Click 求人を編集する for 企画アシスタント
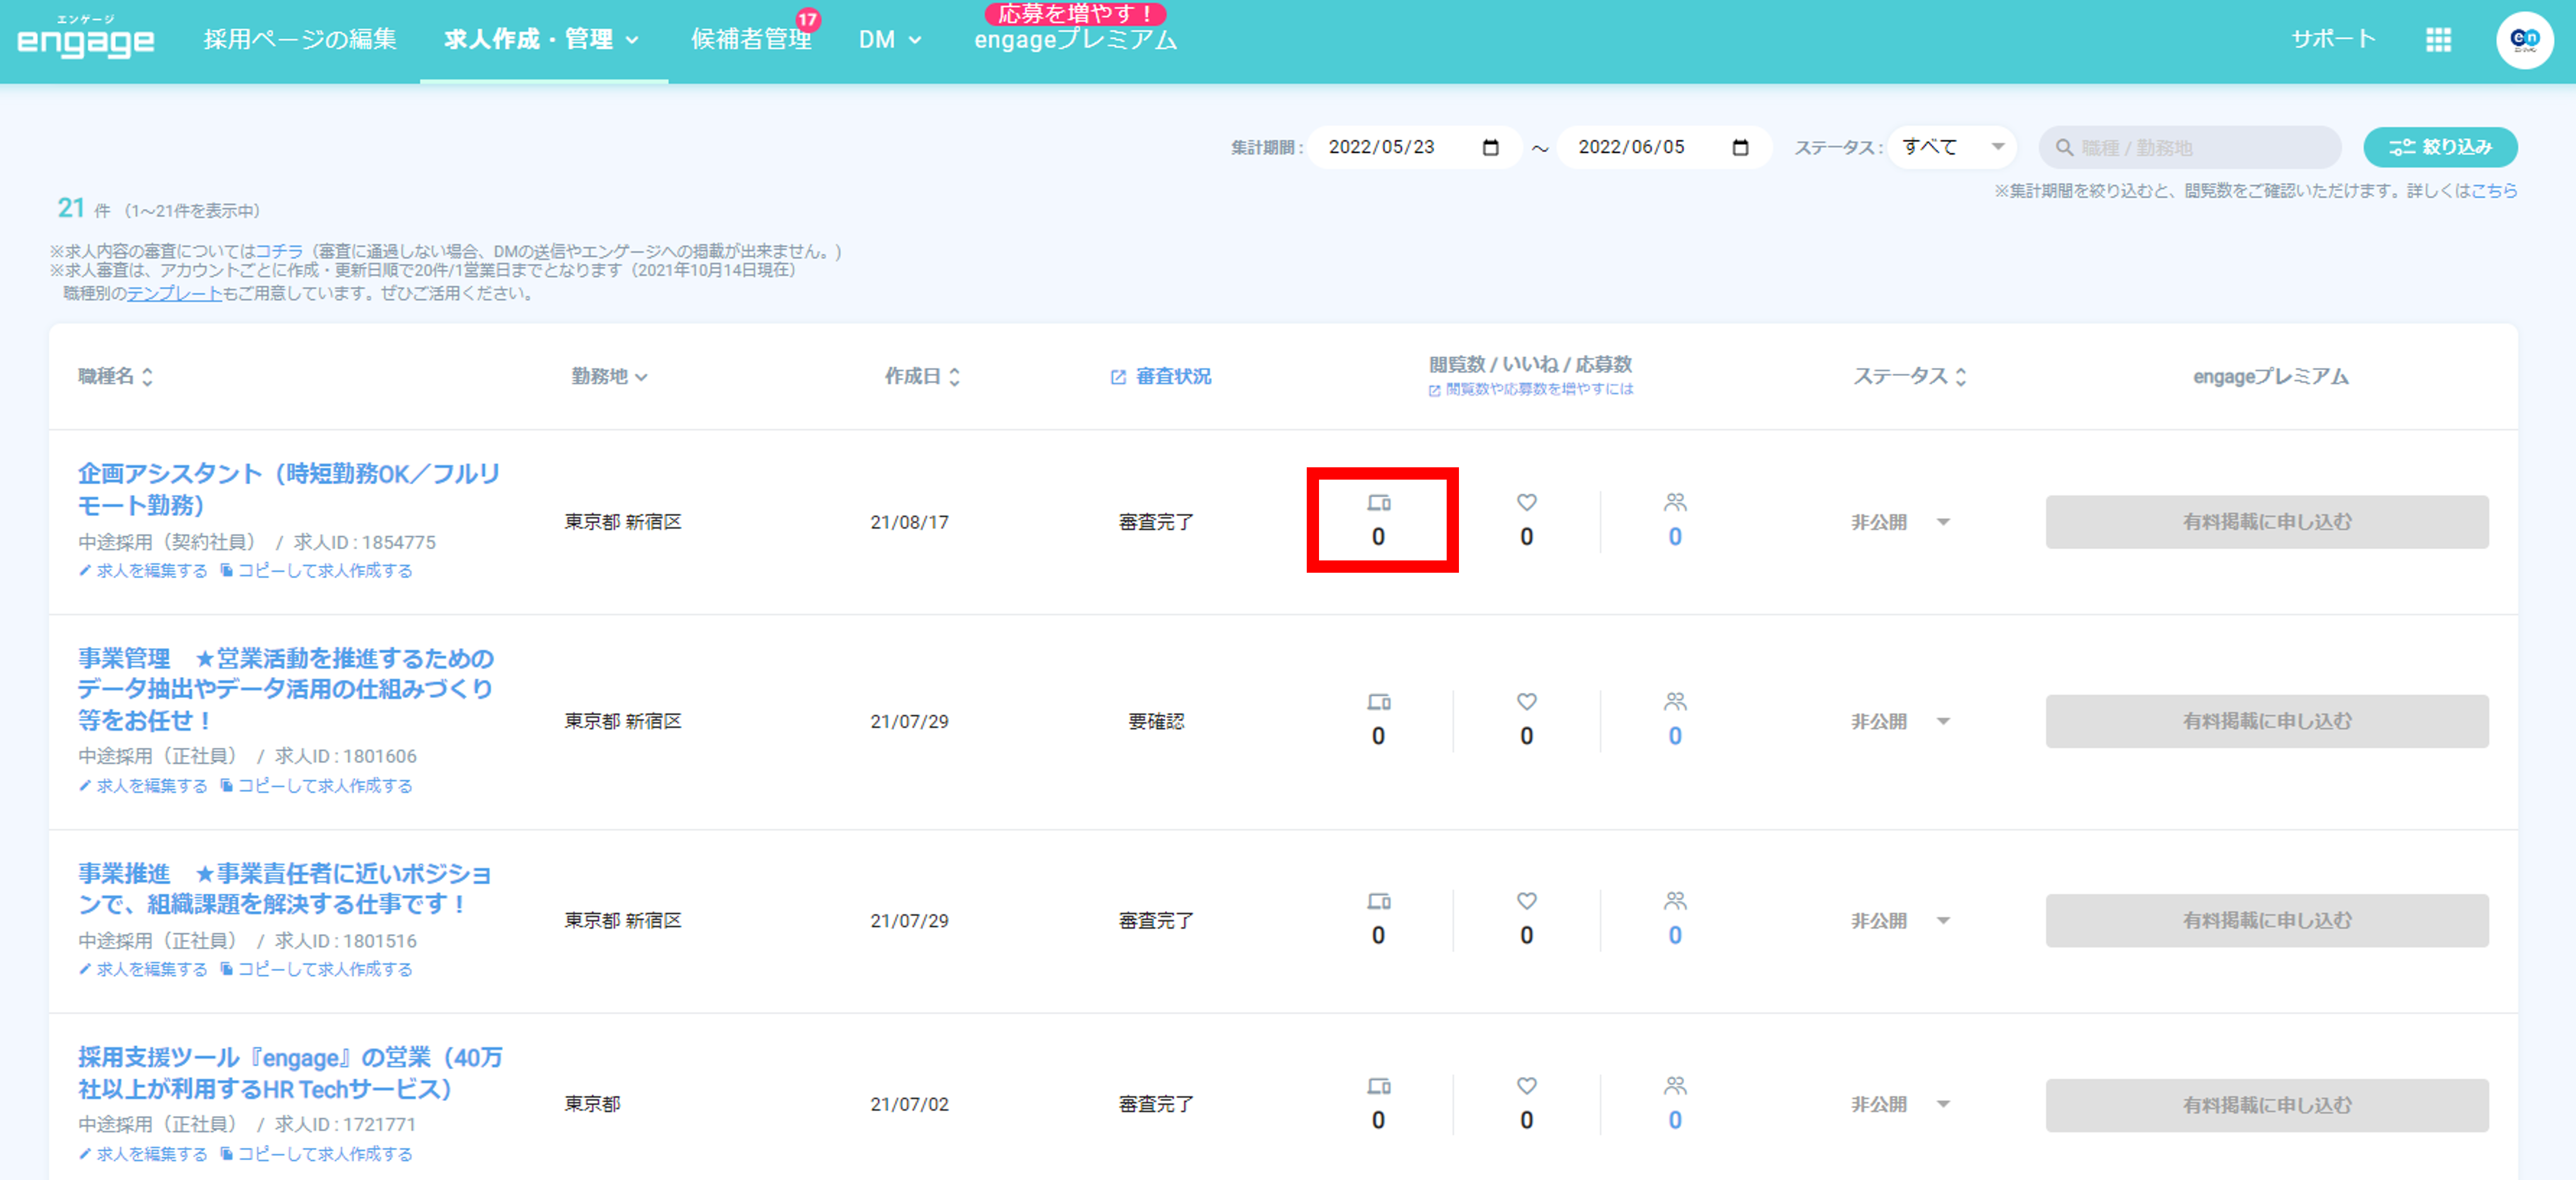2576x1180 pixels. (143, 570)
